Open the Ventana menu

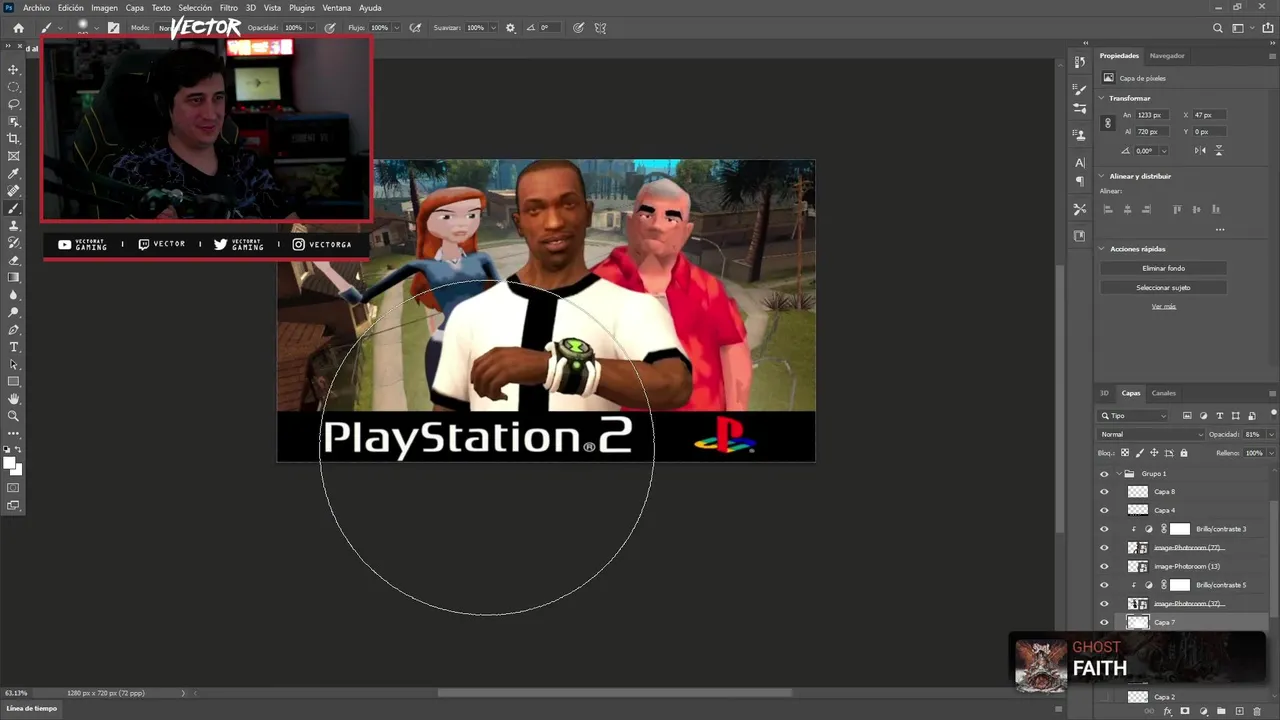pyautogui.click(x=336, y=8)
